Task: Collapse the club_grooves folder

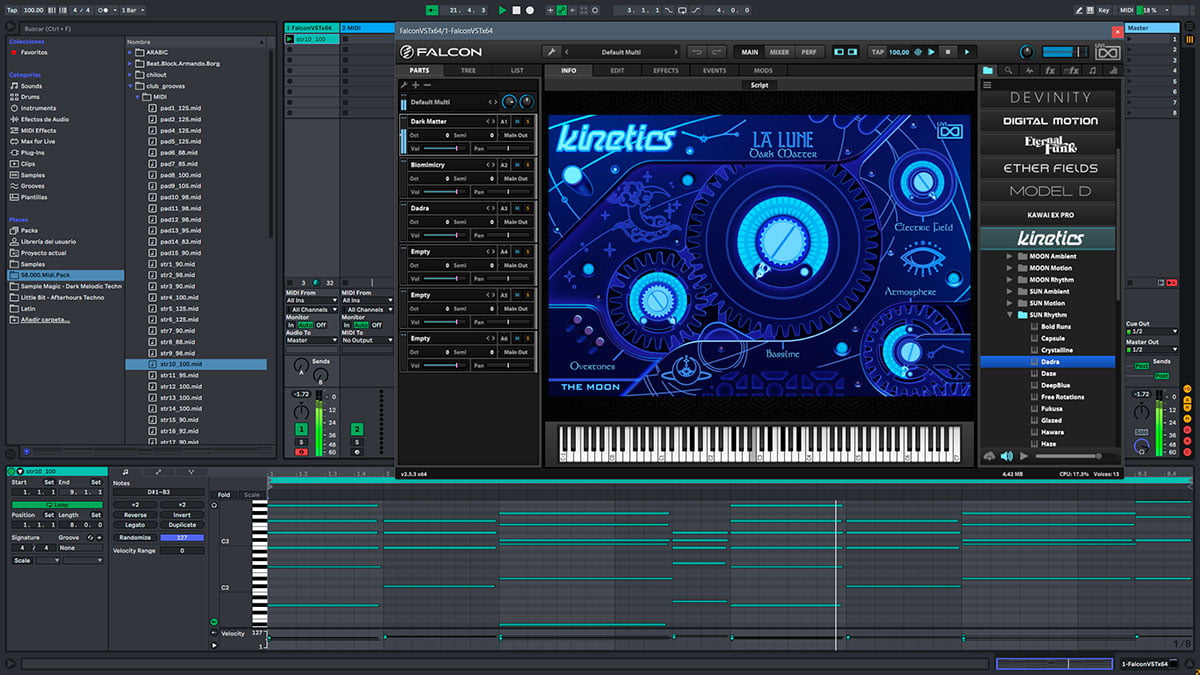Action: coord(131,86)
